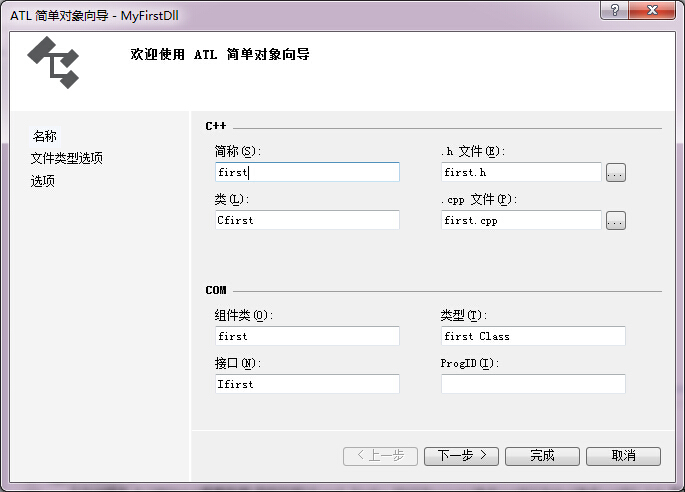Click the 组件类 input field
Viewport: 685px width, 492px height.
click(x=307, y=336)
